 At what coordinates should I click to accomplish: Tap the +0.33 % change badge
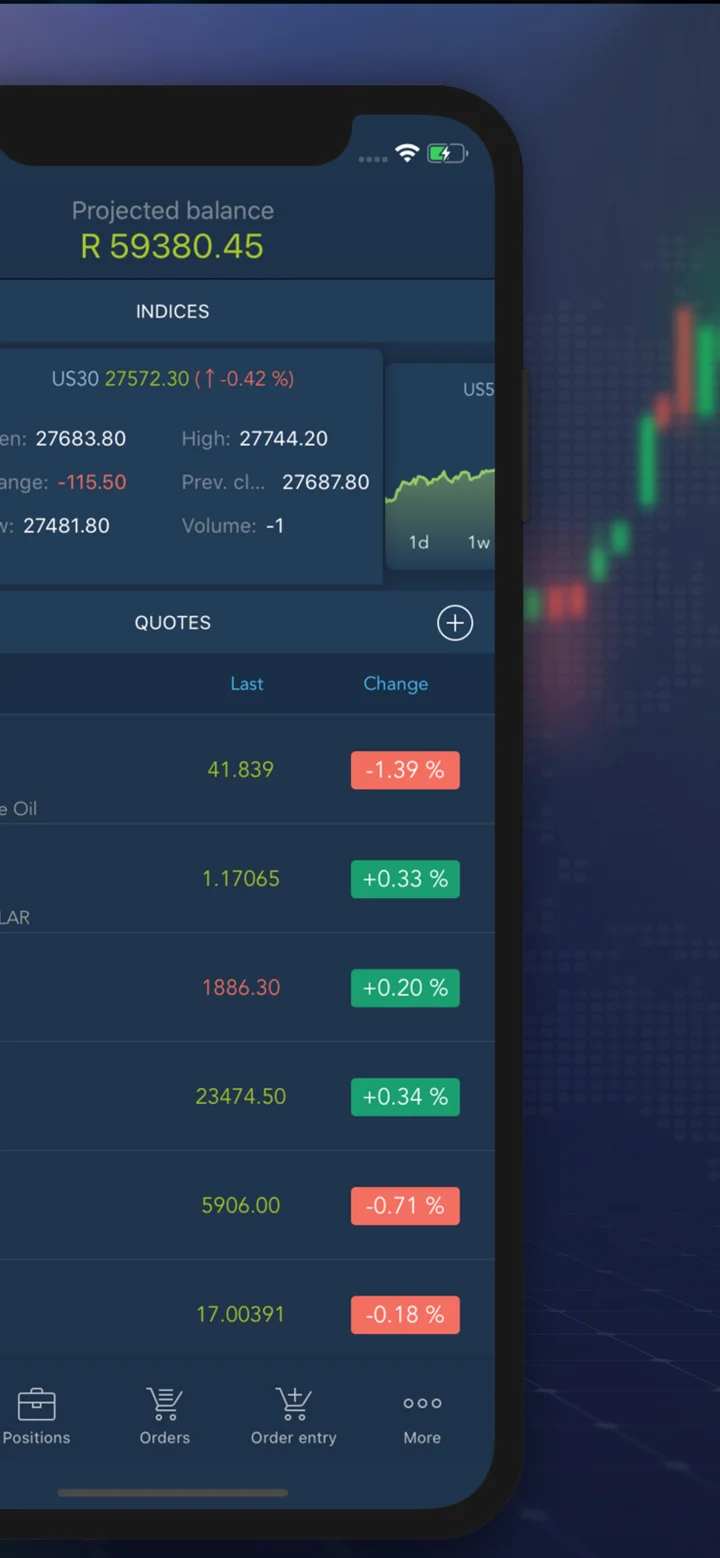pyautogui.click(x=405, y=879)
